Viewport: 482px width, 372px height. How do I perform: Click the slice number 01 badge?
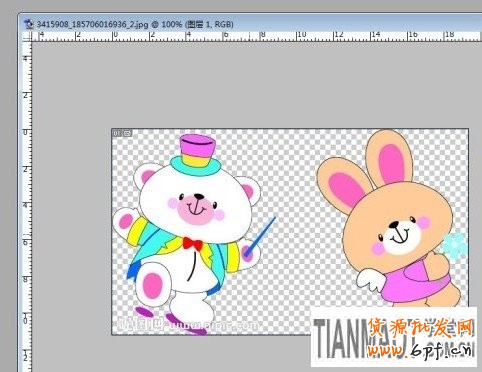117,133
